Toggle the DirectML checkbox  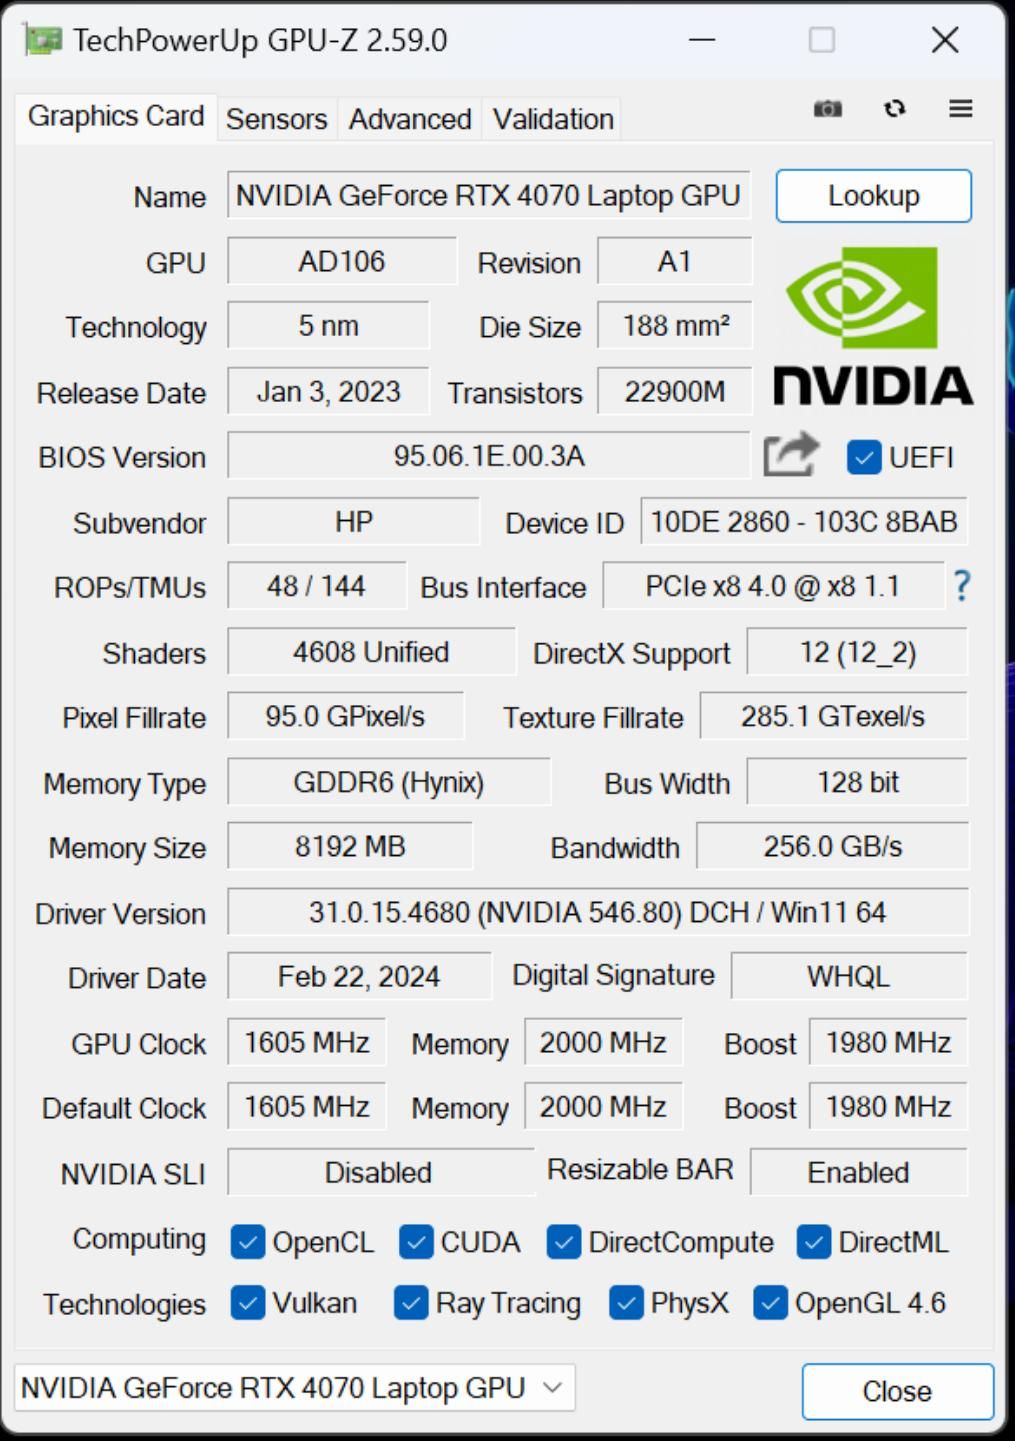pos(814,1242)
